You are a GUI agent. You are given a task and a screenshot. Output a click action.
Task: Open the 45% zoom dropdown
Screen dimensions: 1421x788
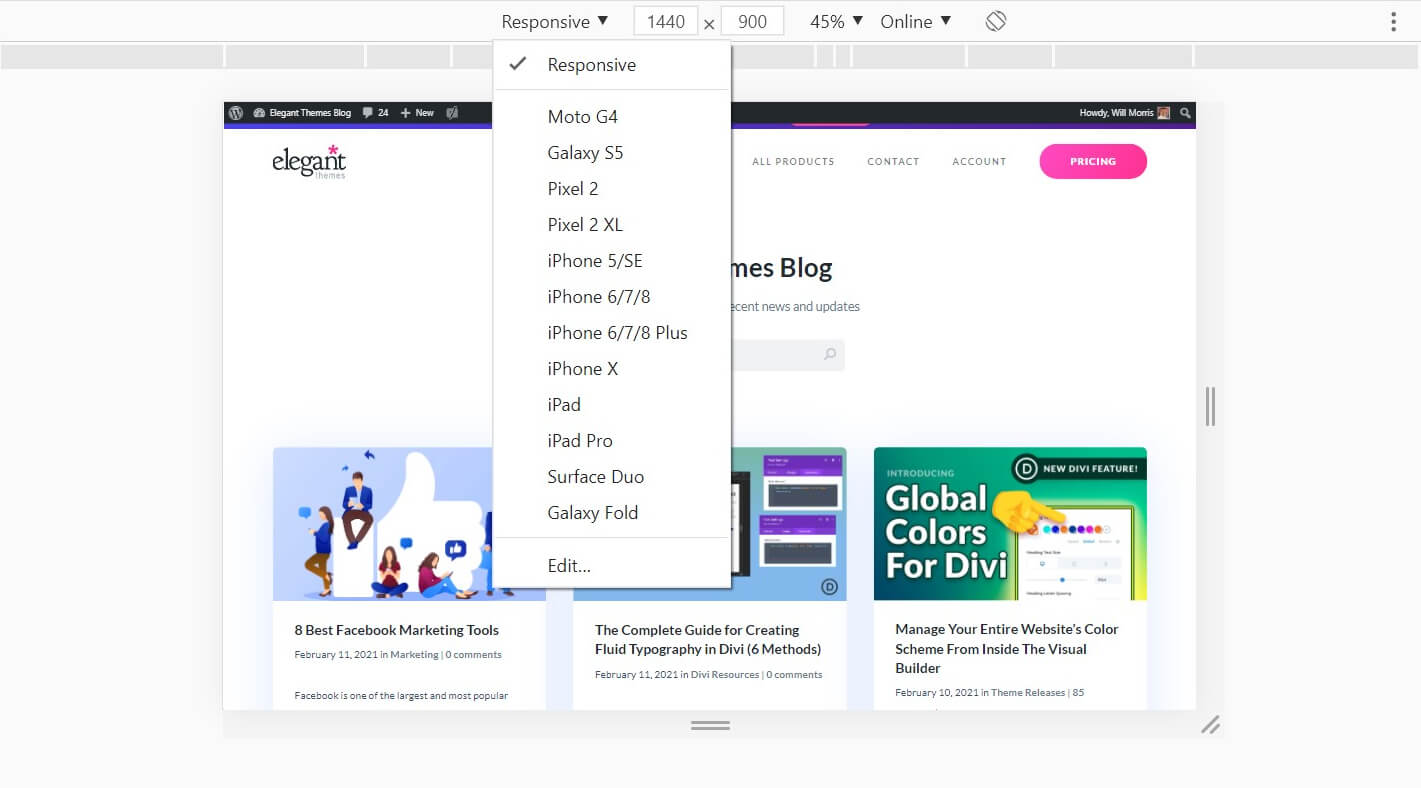tap(835, 20)
